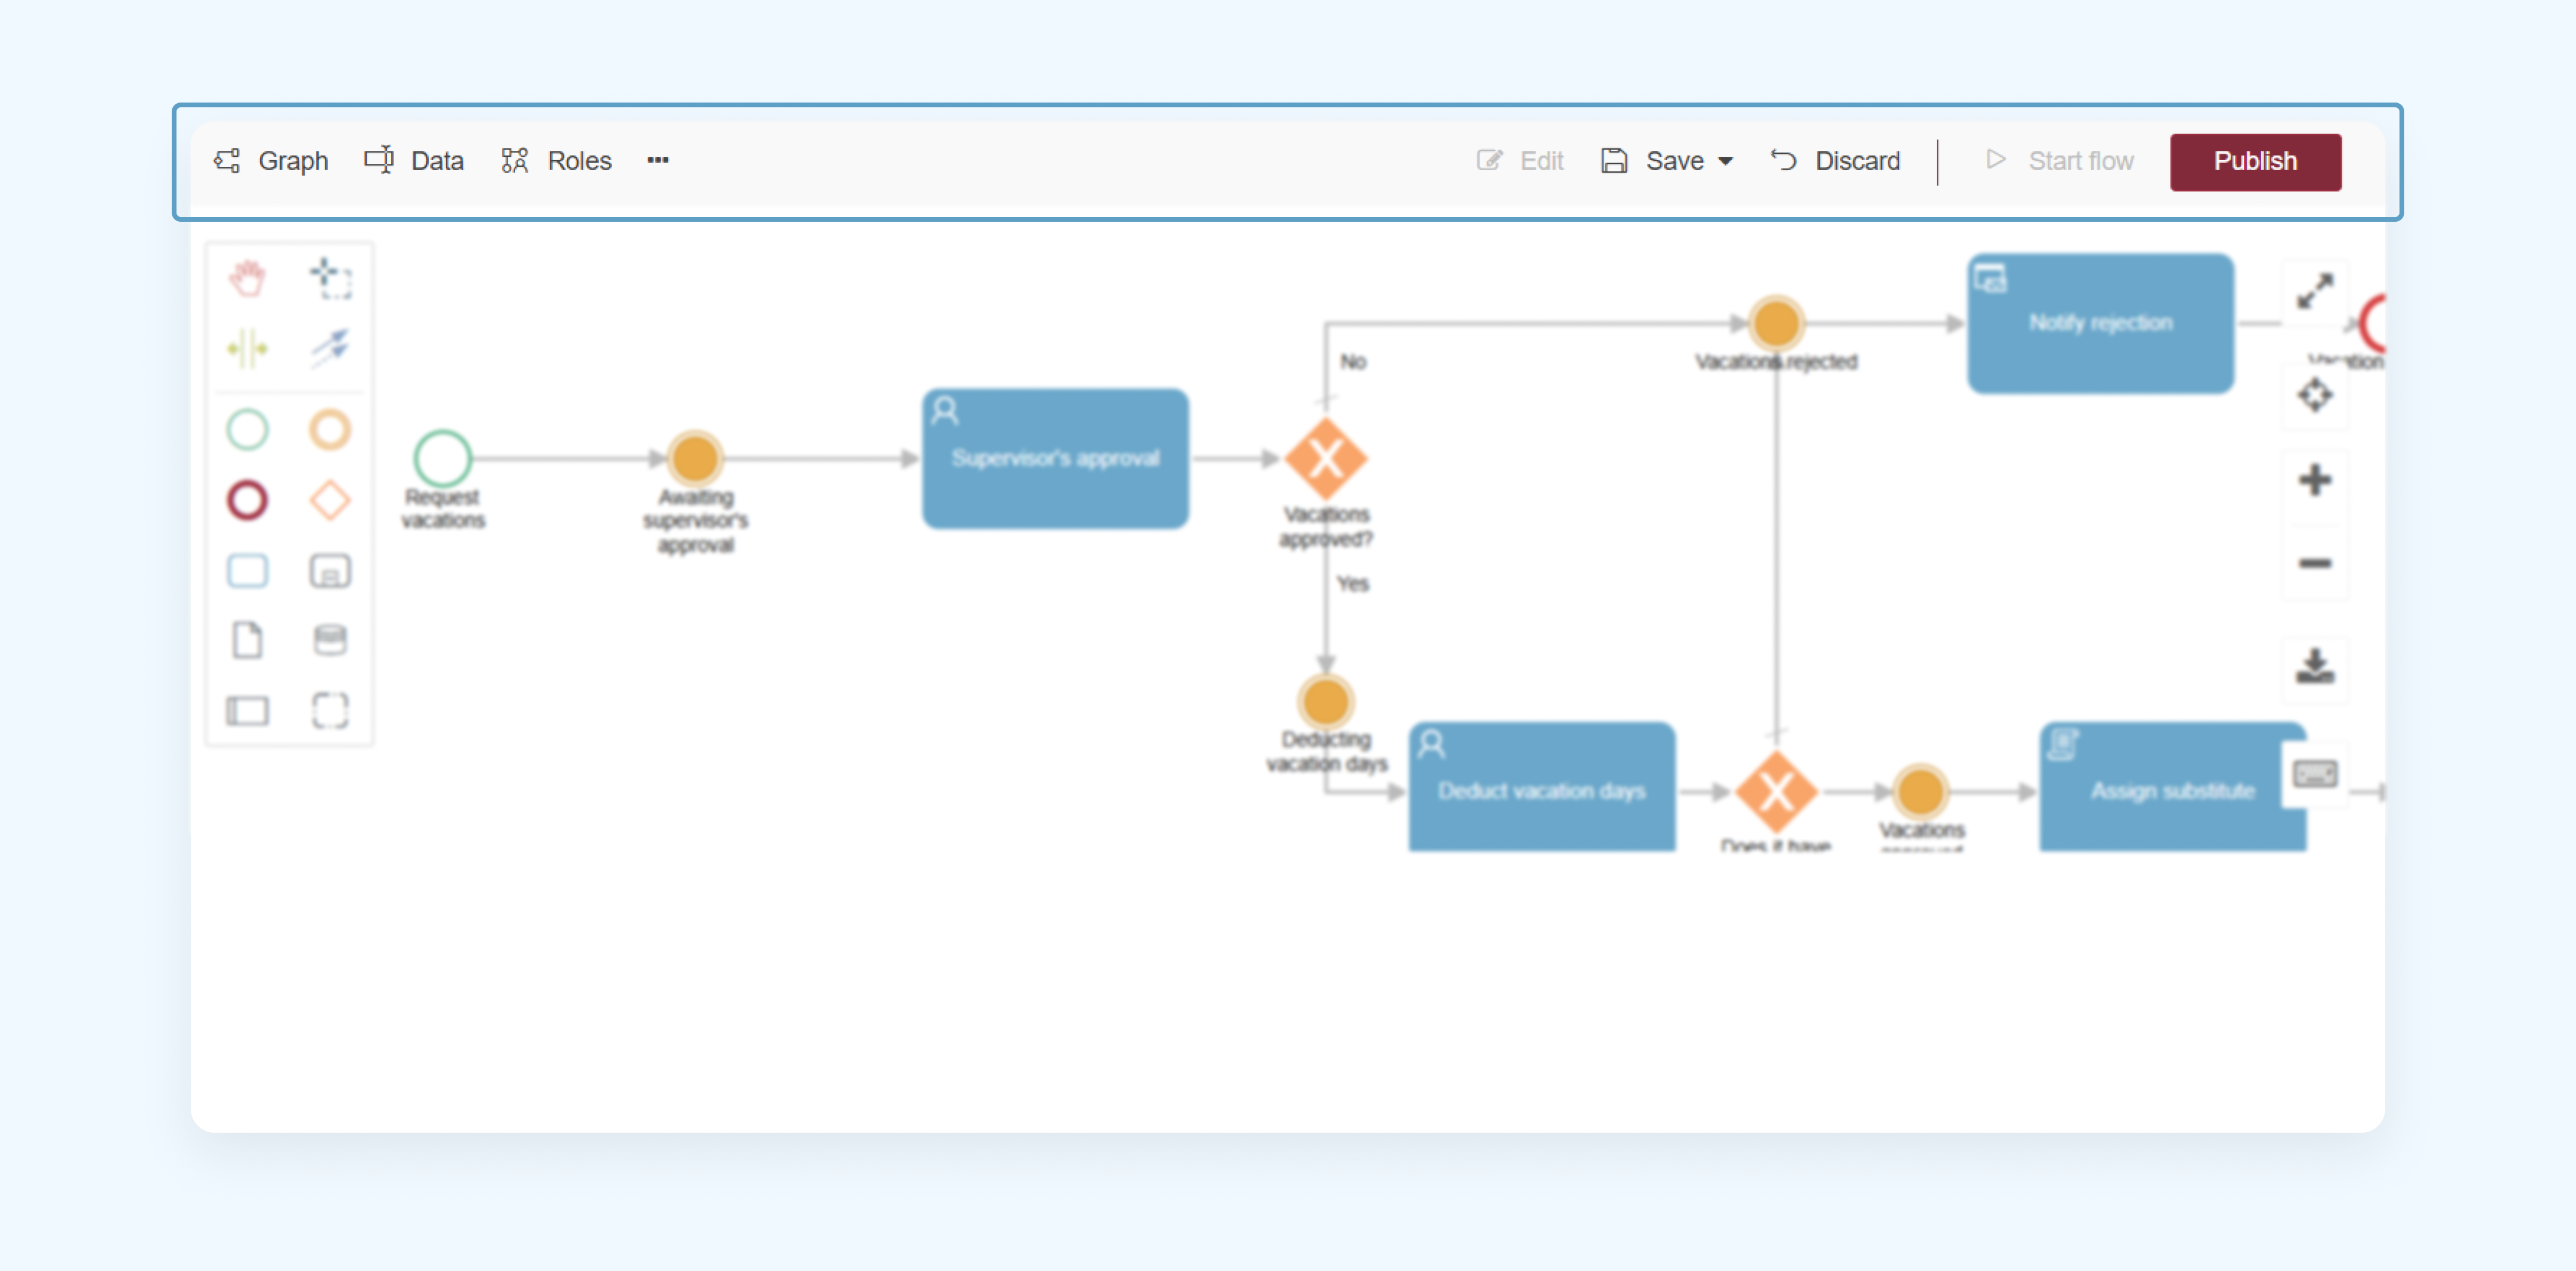Zoom out with the minus button
The image size is (2576, 1271).
pyautogui.click(x=2315, y=563)
